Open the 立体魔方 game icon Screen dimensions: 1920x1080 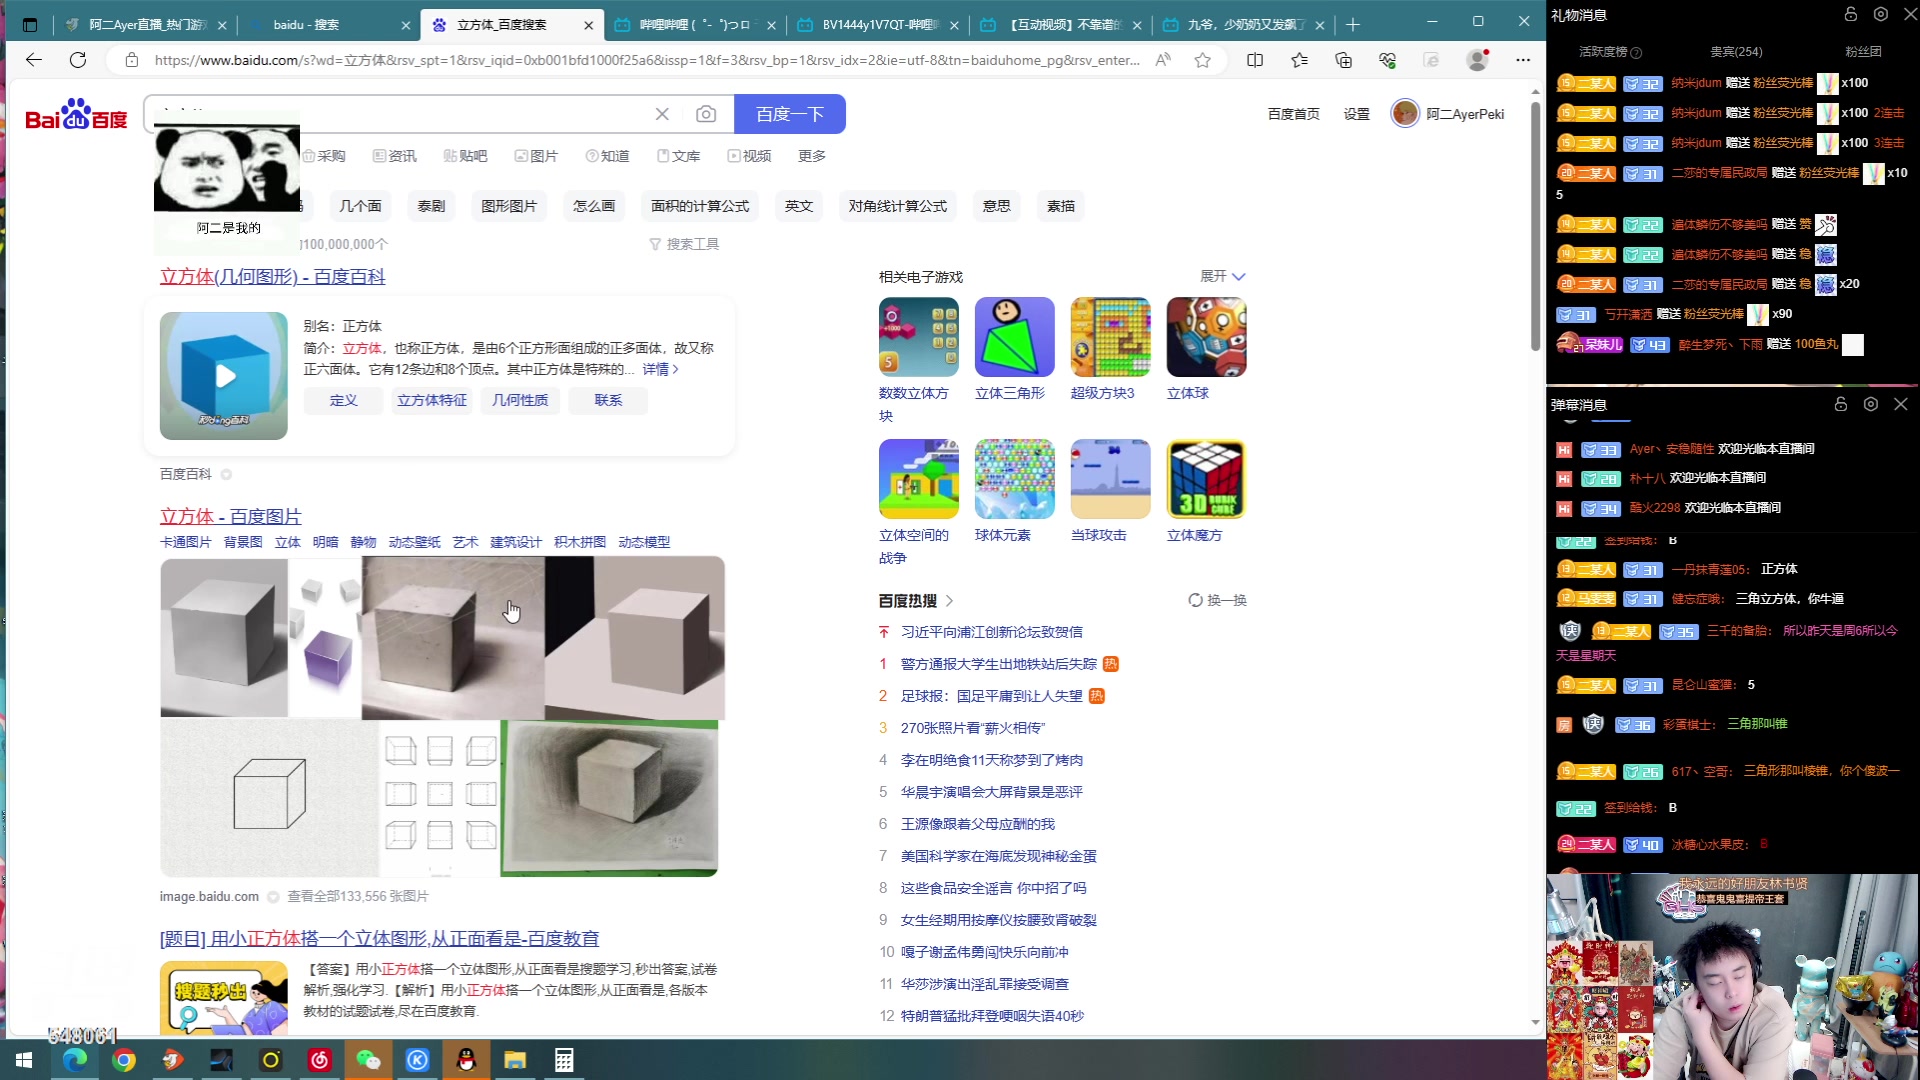click(1206, 479)
